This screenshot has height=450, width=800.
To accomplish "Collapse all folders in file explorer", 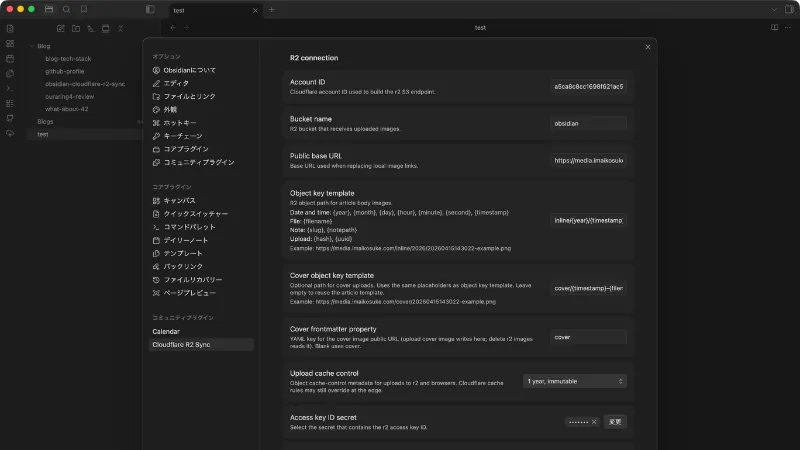I will coord(120,29).
